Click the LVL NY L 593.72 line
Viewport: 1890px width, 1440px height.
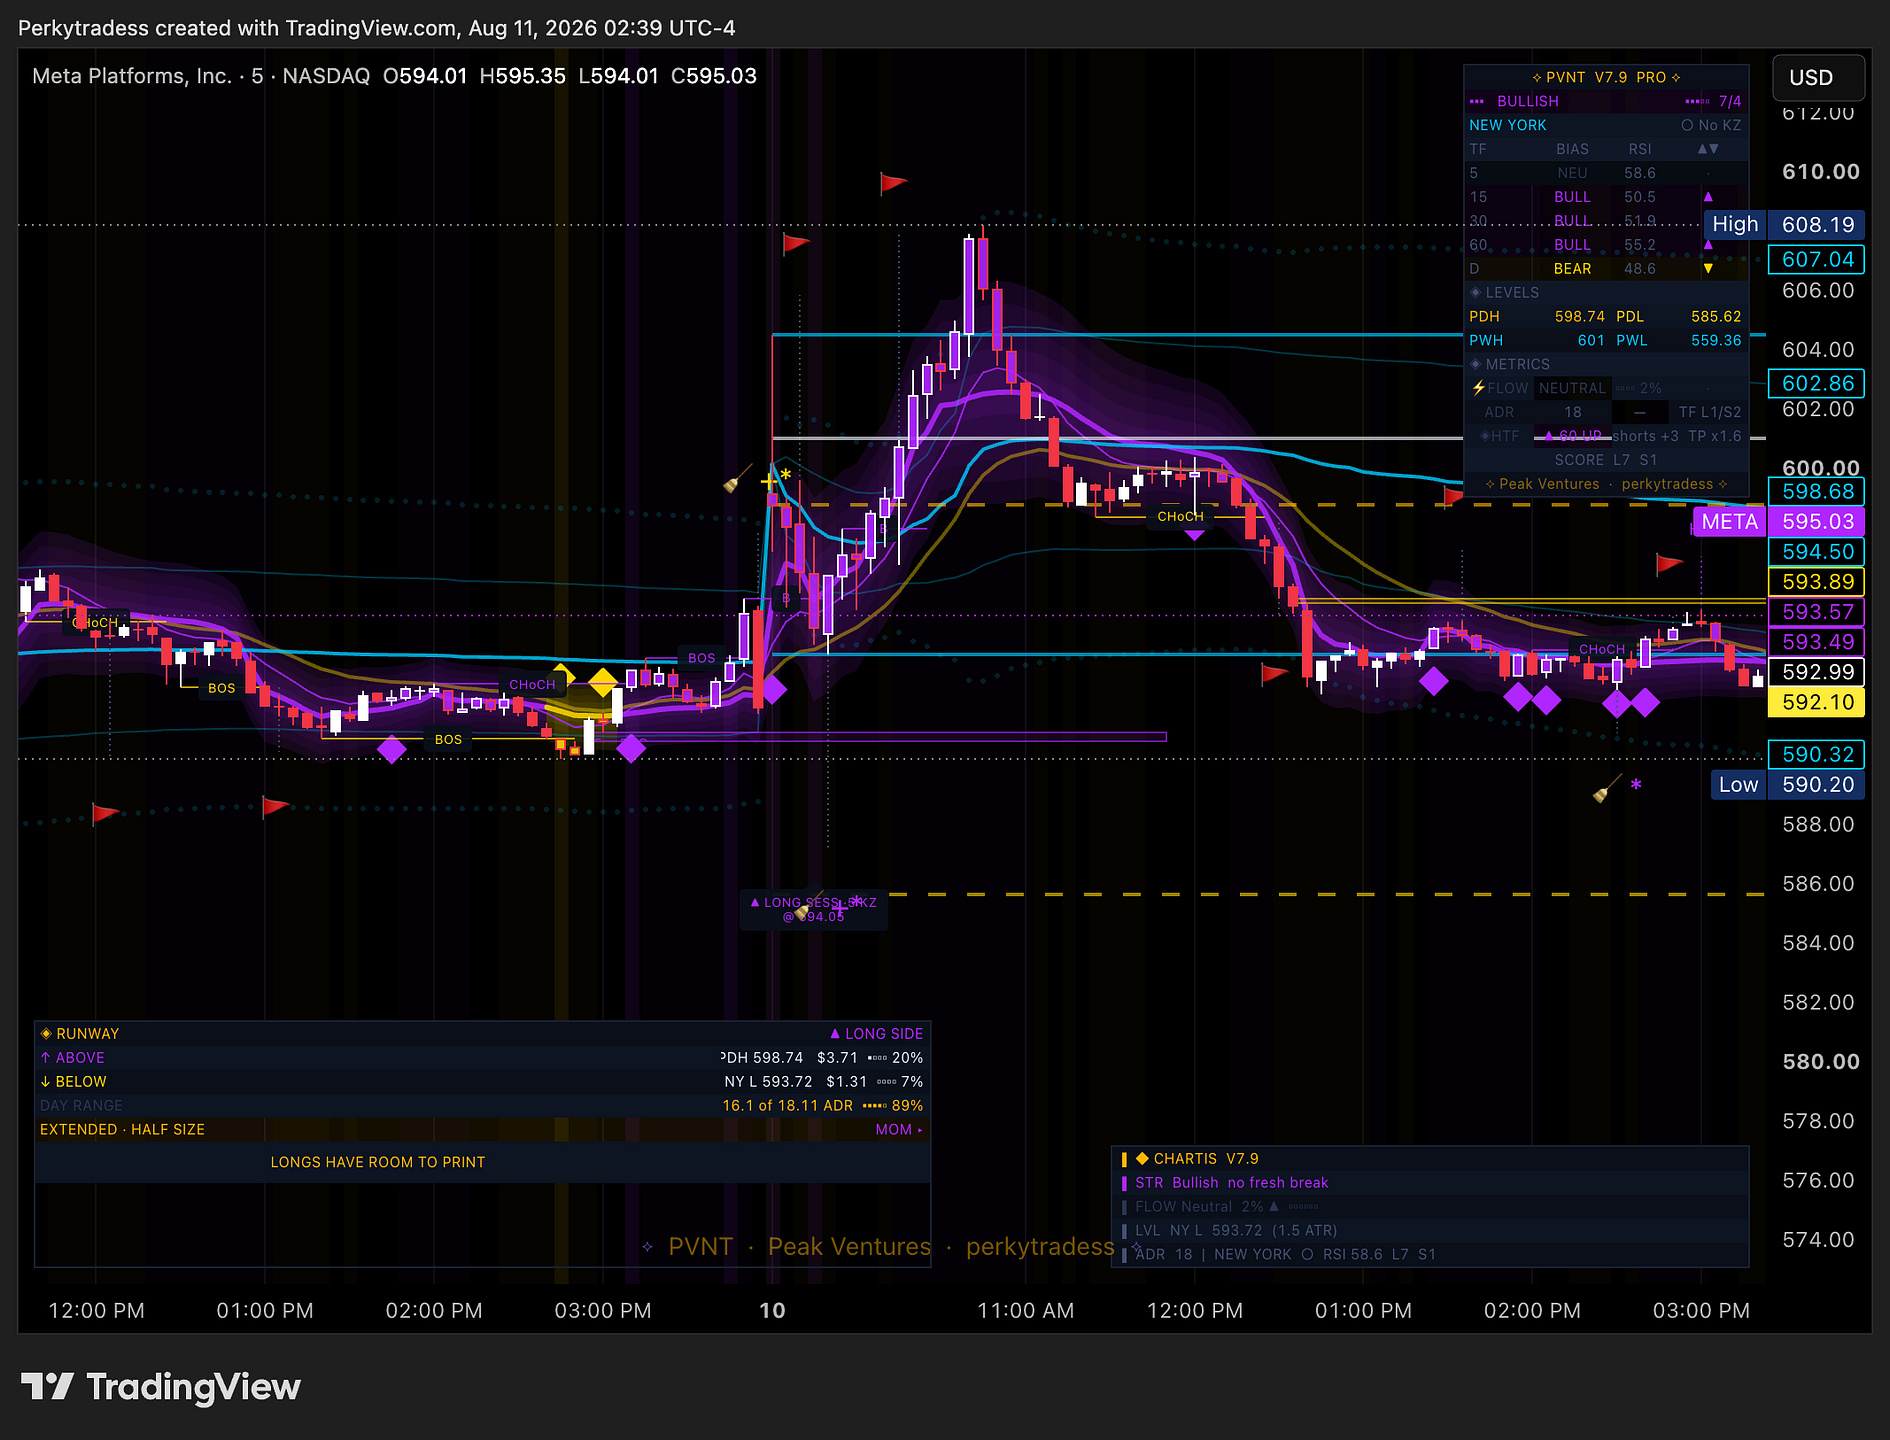pos(1236,1230)
